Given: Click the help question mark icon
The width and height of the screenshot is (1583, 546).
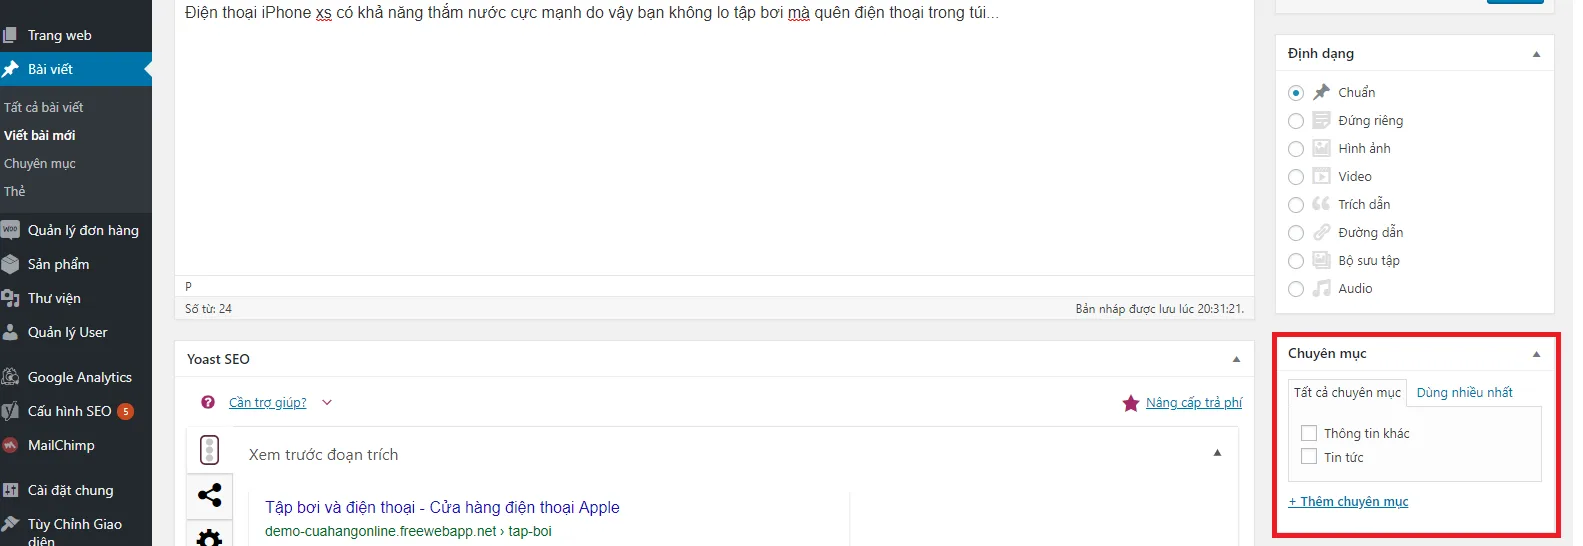Looking at the screenshot, I should click(208, 402).
